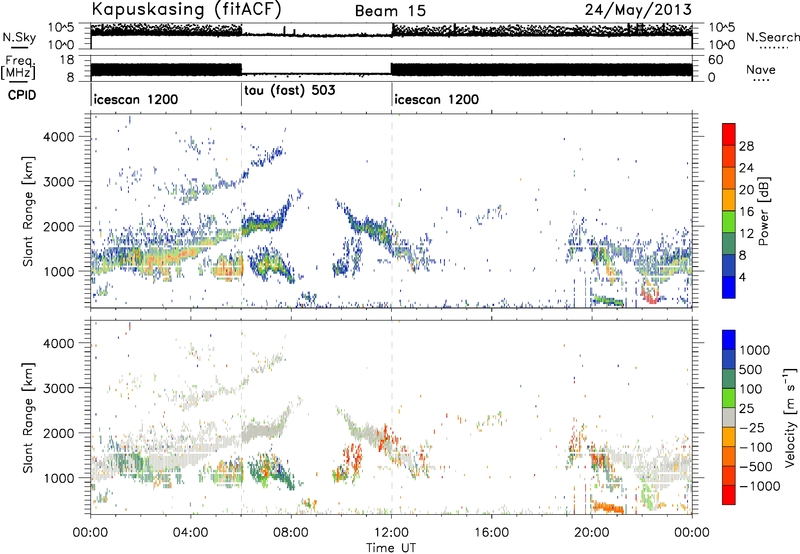Click the "Velocity [m s⁻¹]" colorbar title
This screenshot has height=554, width=800.
point(790,417)
